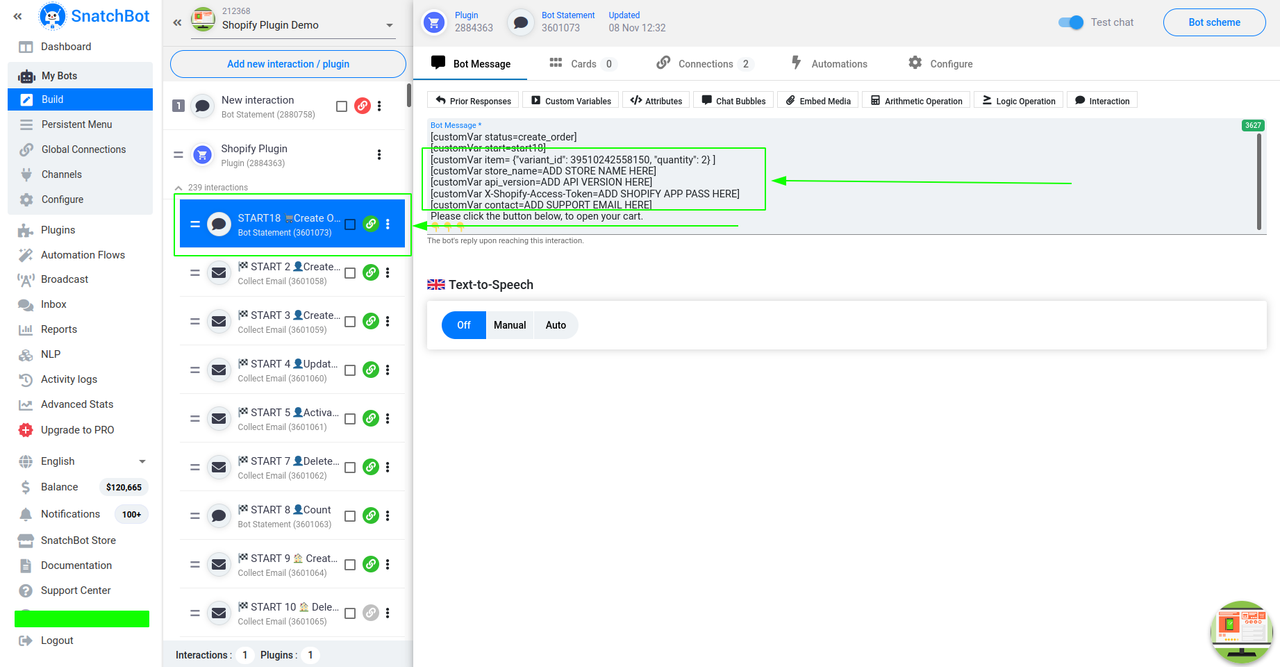Screen dimensions: 1280x667
Task: Click Add new interaction / plugin
Action: click(x=288, y=64)
